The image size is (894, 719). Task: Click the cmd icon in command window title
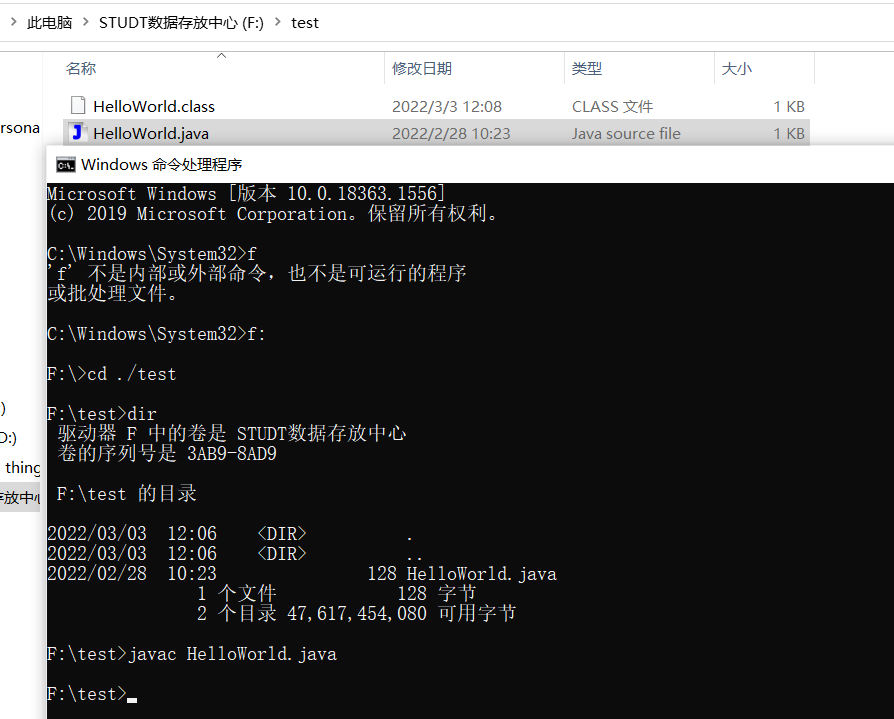pyautogui.click(x=66, y=165)
